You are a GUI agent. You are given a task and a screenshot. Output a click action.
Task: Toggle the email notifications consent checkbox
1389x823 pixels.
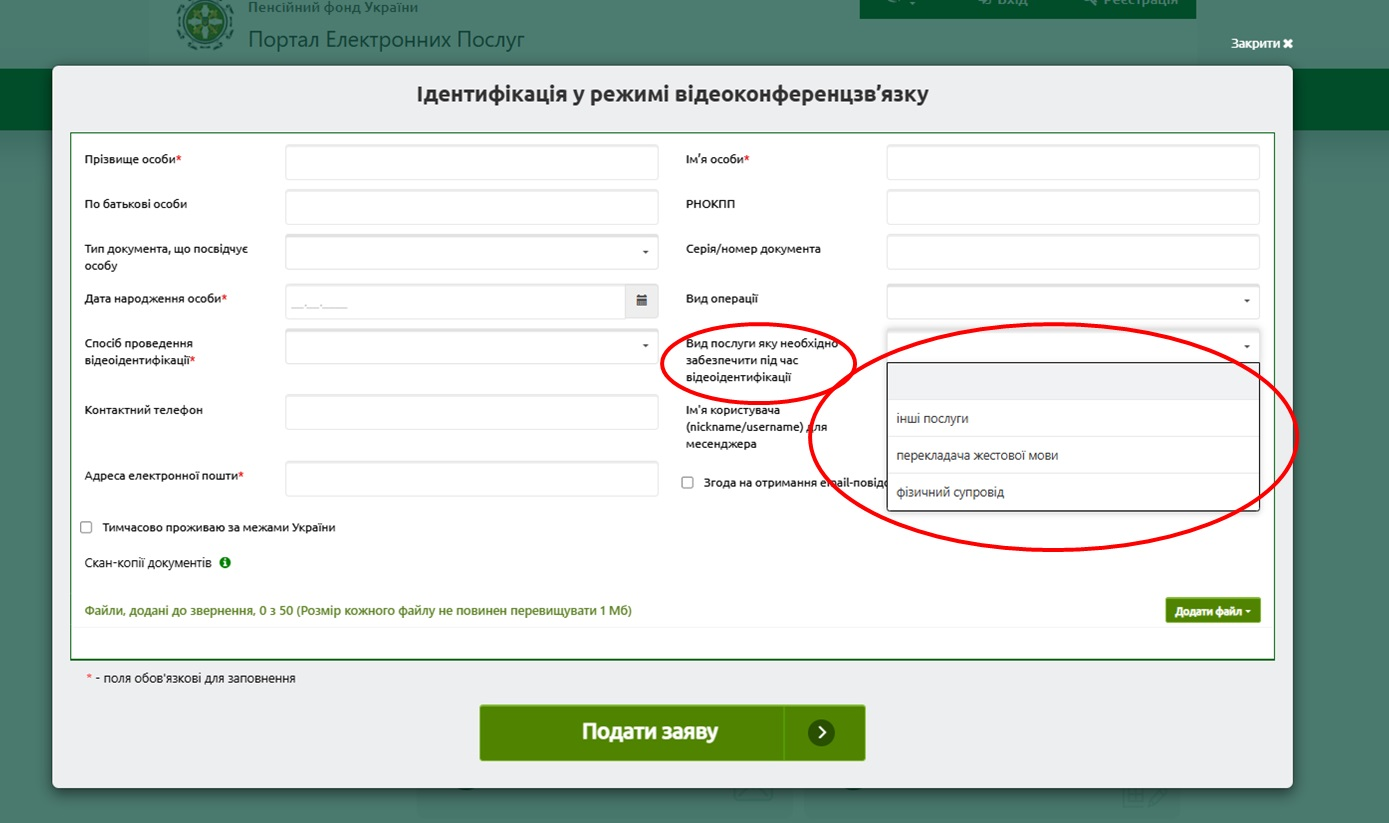coord(687,482)
